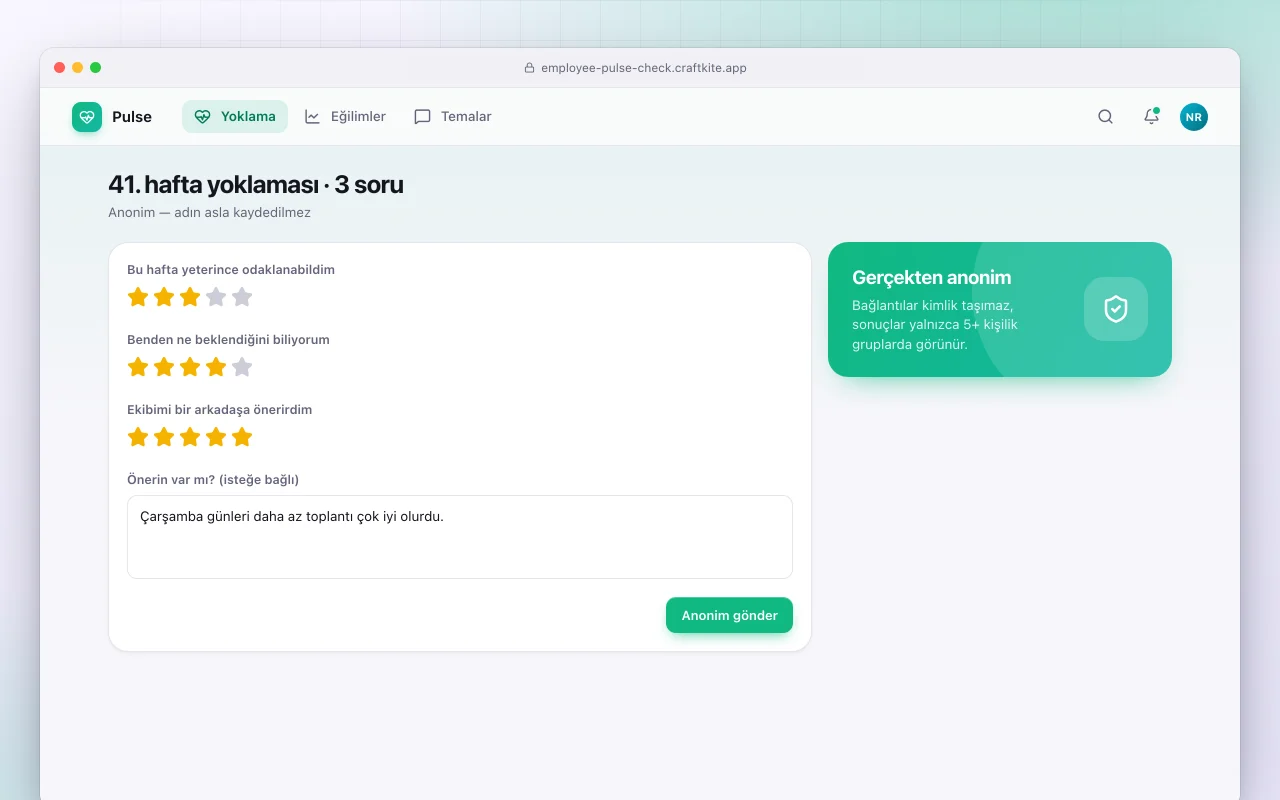Click label 'Önerin var mı? (isteğe bağlı)'
Image resolution: width=1280 pixels, height=800 pixels.
tap(213, 480)
